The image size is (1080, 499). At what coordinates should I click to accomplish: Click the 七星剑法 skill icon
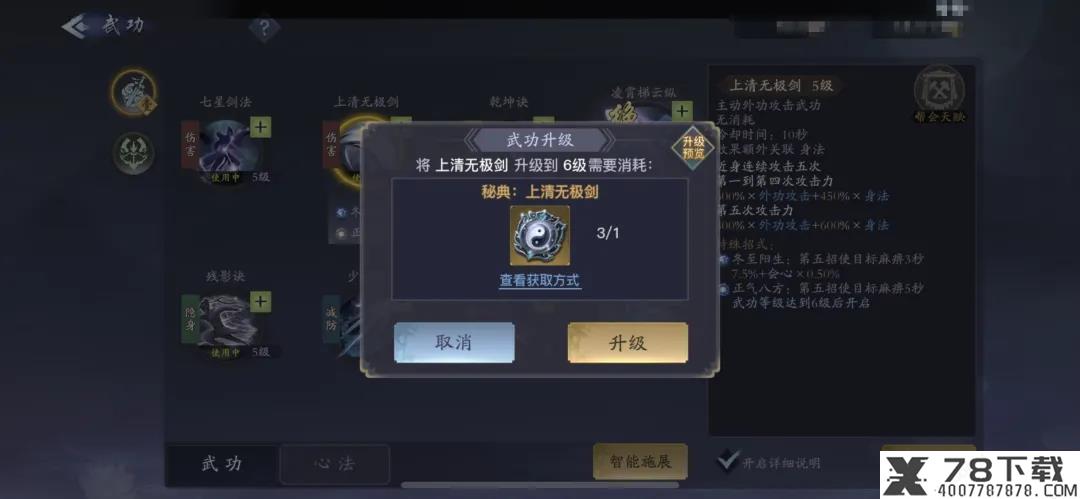click(x=227, y=146)
